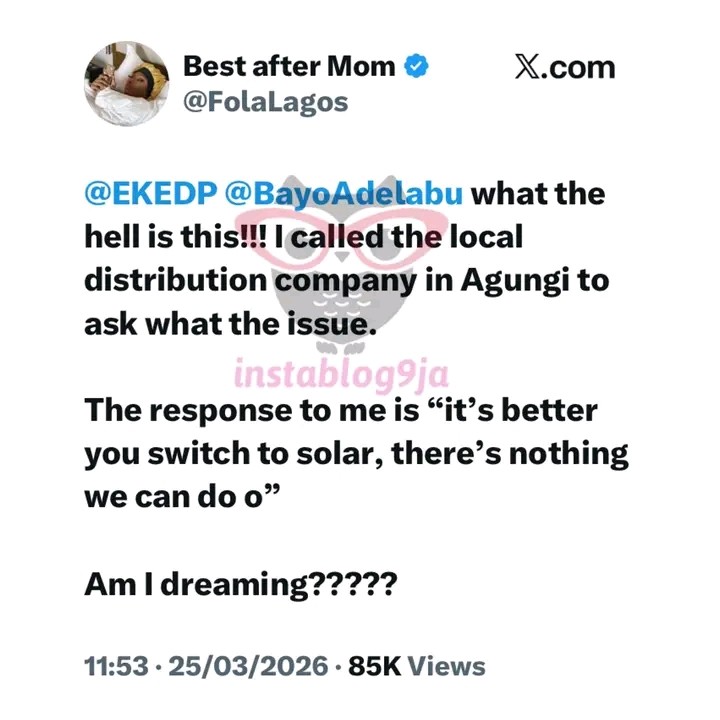
Task: Click the "Am I dreaming?????" line
Action: click(241, 583)
